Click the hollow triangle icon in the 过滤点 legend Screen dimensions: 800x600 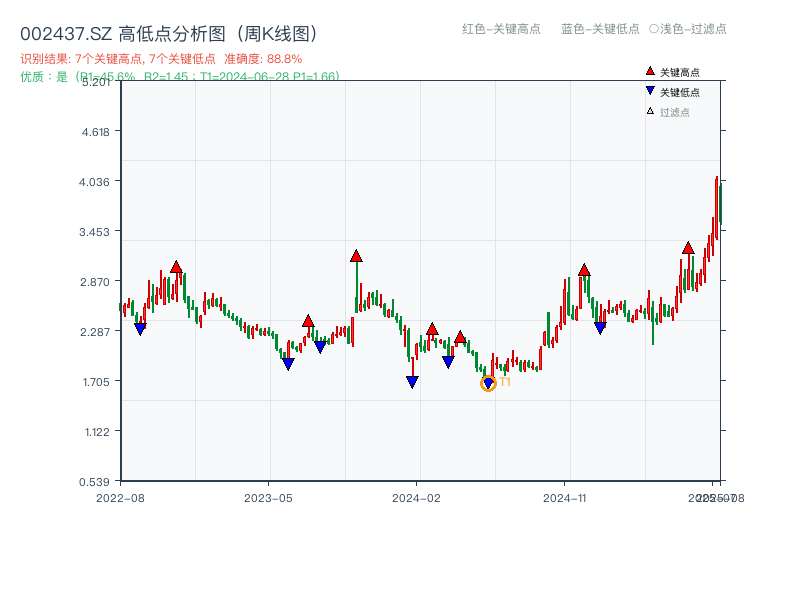[650, 111]
